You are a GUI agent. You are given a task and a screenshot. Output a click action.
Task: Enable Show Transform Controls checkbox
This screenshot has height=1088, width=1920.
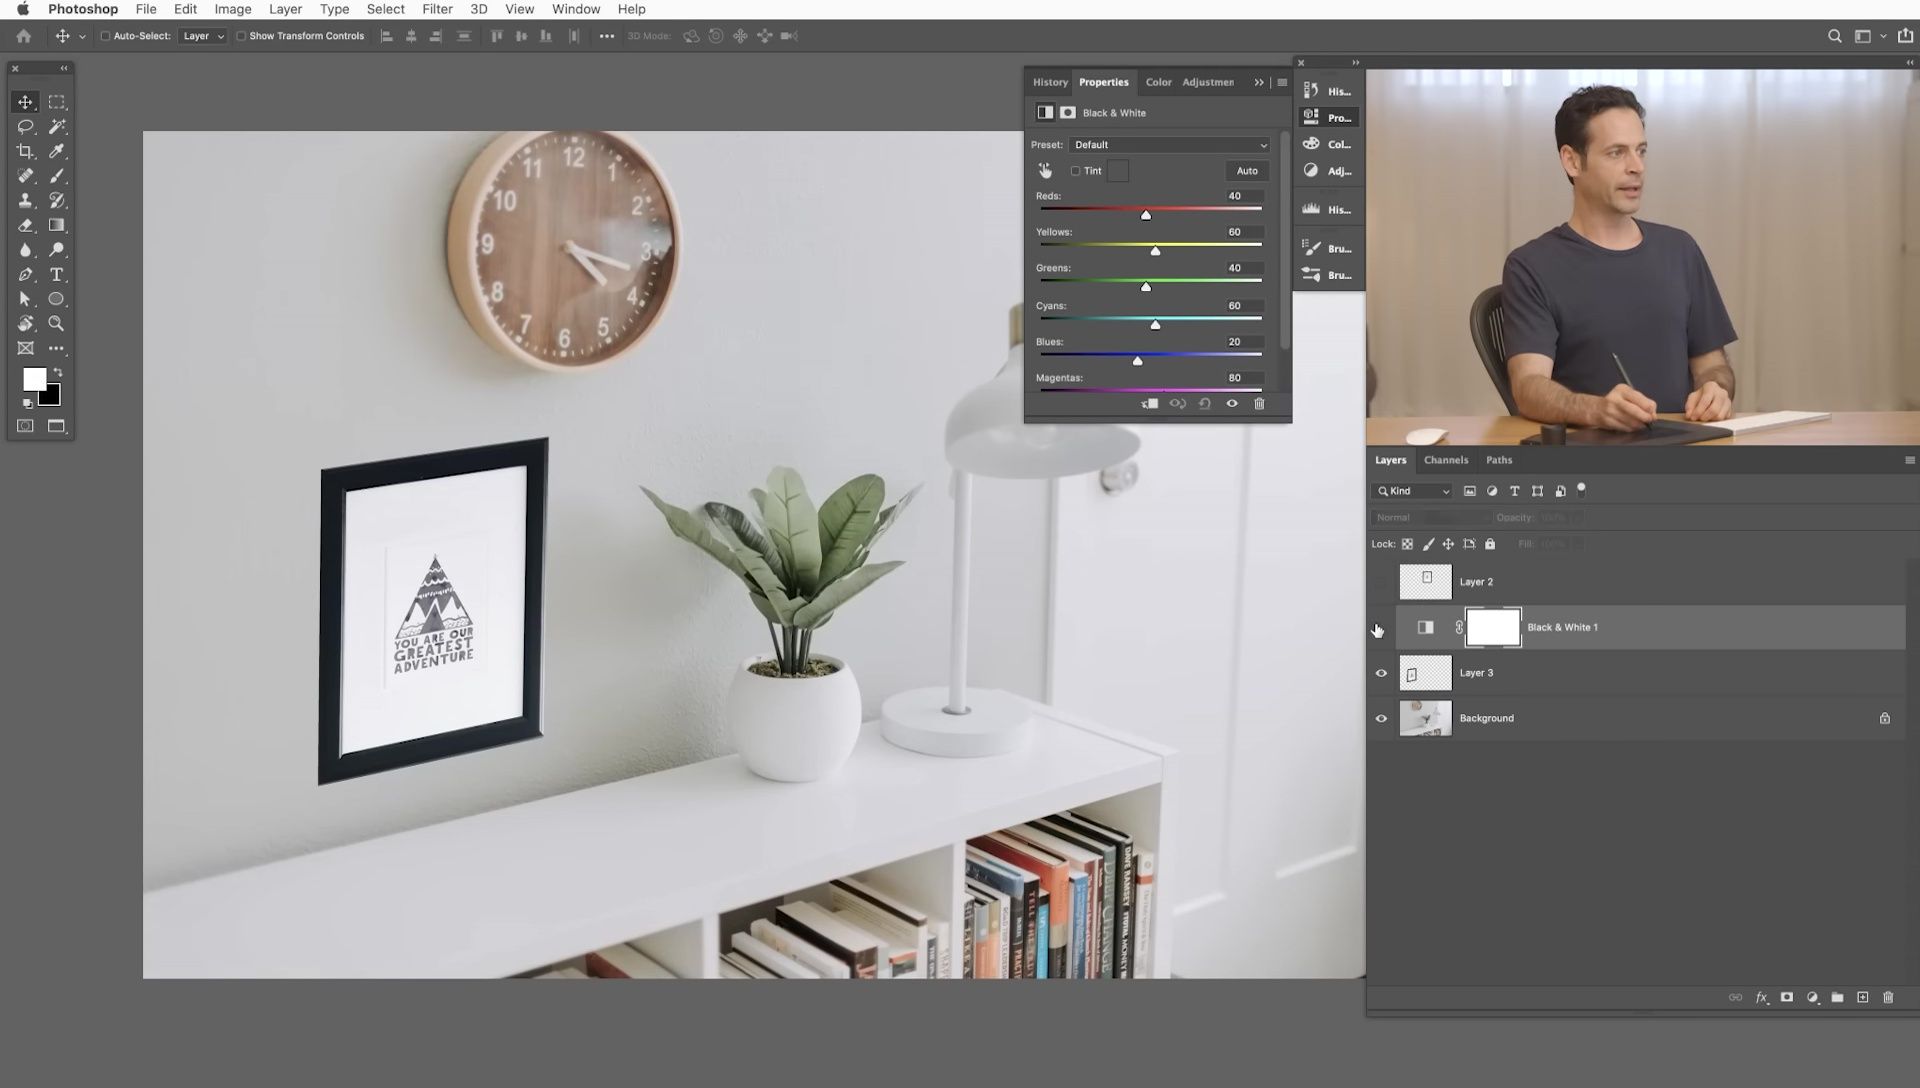[x=240, y=36]
